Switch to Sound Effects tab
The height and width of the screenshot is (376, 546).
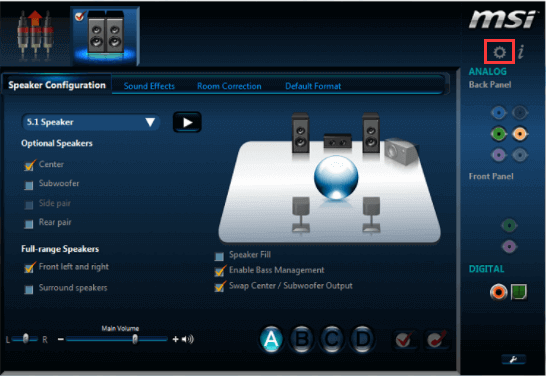pyautogui.click(x=149, y=86)
